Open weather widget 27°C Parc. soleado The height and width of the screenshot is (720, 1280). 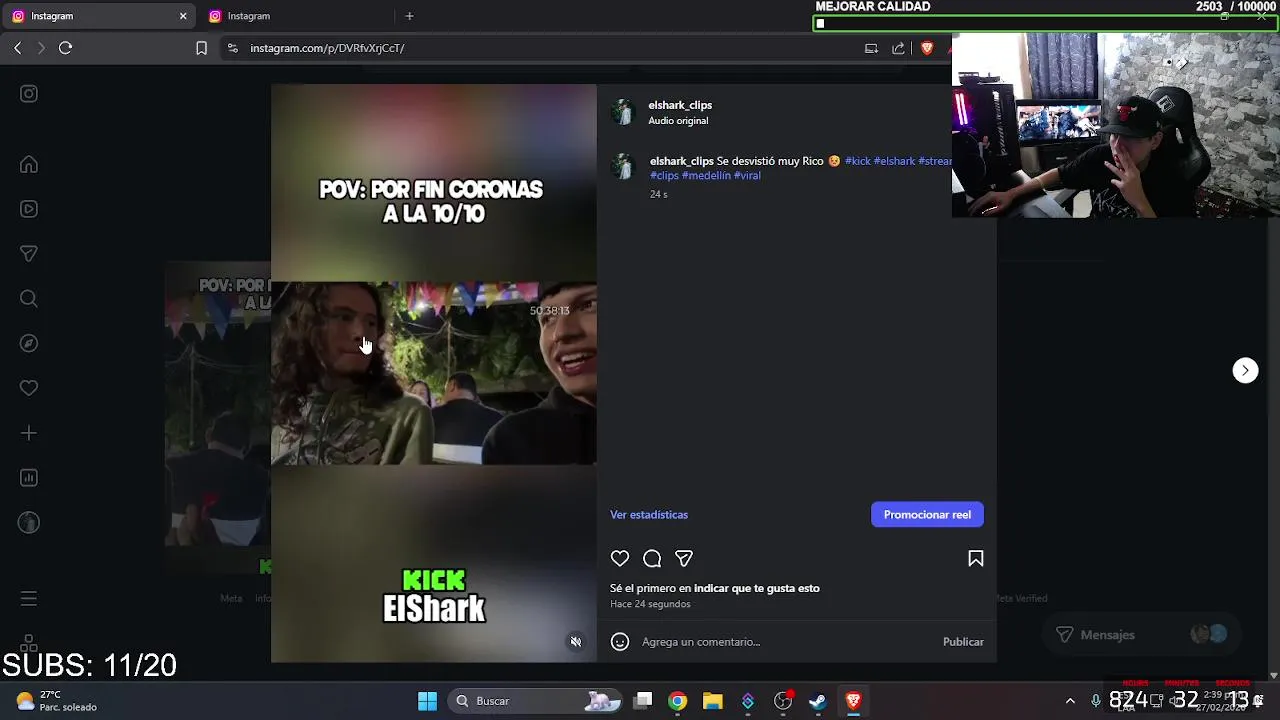tap(57, 701)
